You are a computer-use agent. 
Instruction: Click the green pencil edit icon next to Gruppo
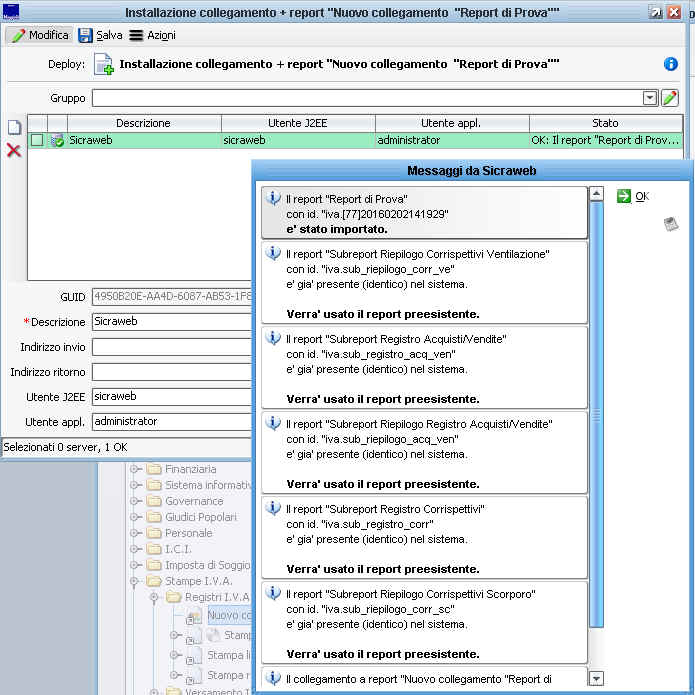click(x=670, y=98)
